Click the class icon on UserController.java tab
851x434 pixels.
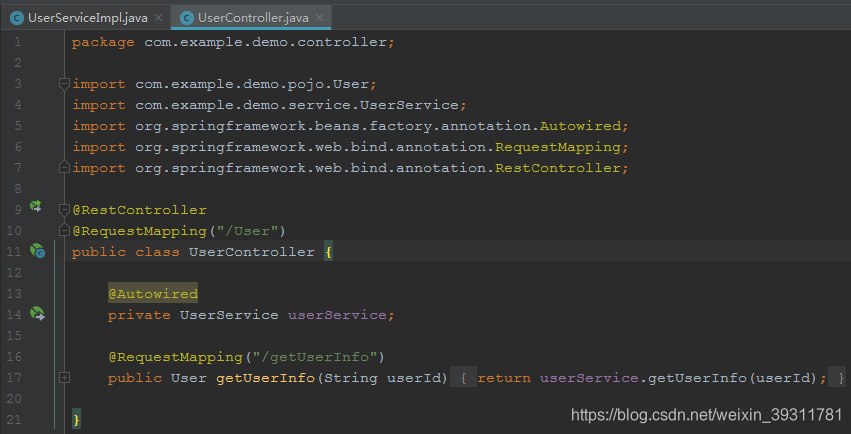tap(187, 18)
